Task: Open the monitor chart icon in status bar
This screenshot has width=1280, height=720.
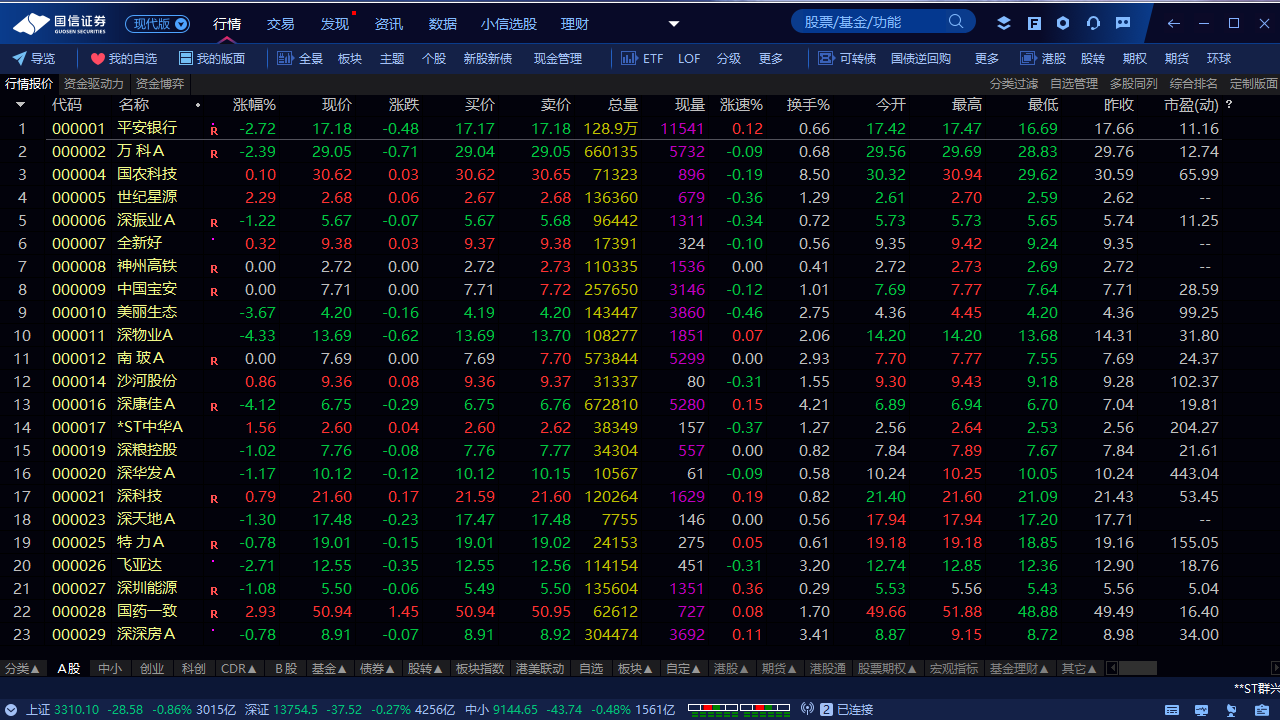Action: [x=1201, y=710]
